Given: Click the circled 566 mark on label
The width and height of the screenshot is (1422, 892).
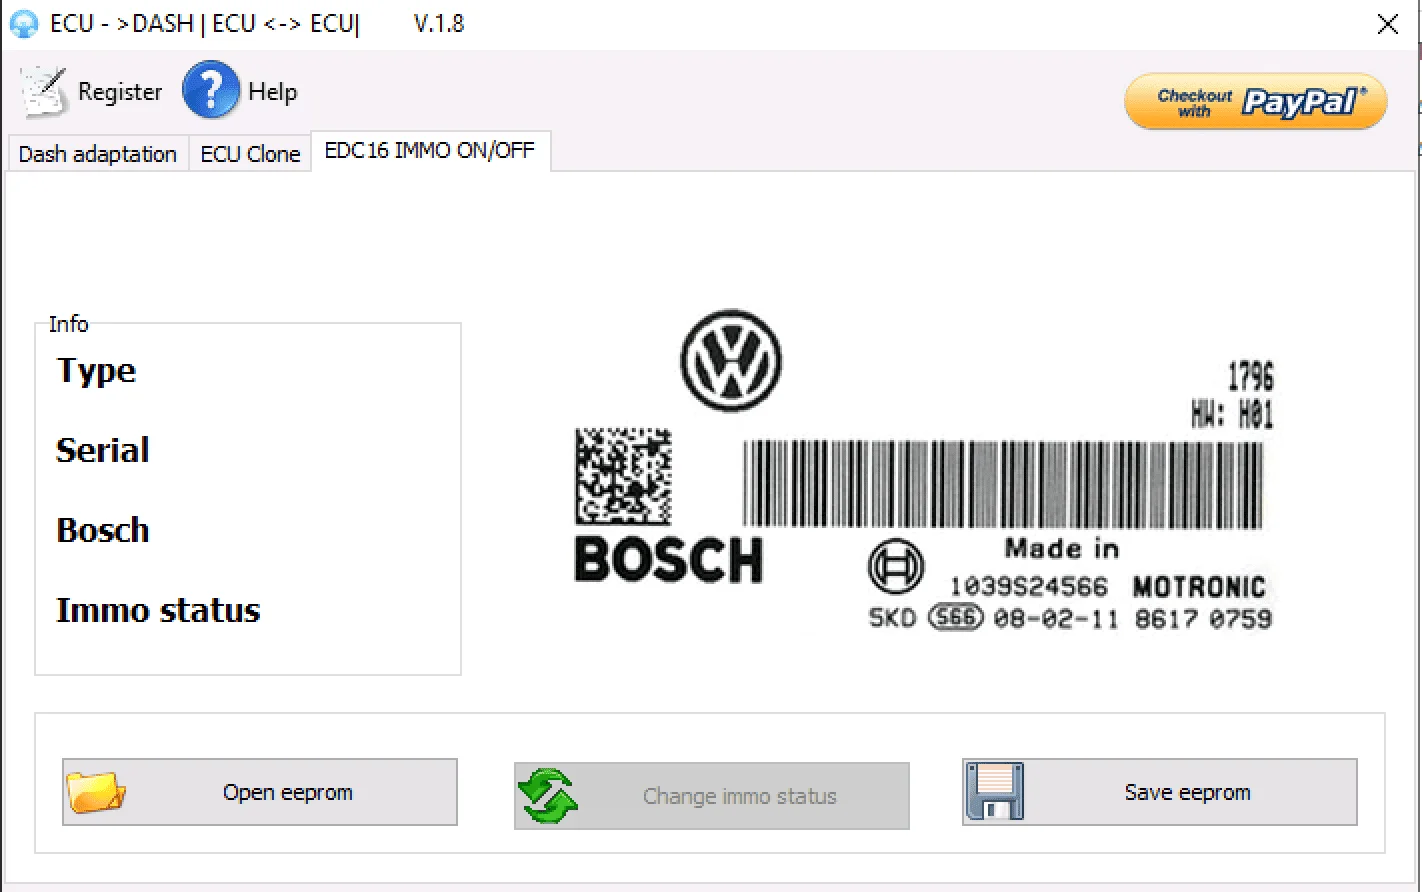Looking at the screenshot, I should pos(956,618).
